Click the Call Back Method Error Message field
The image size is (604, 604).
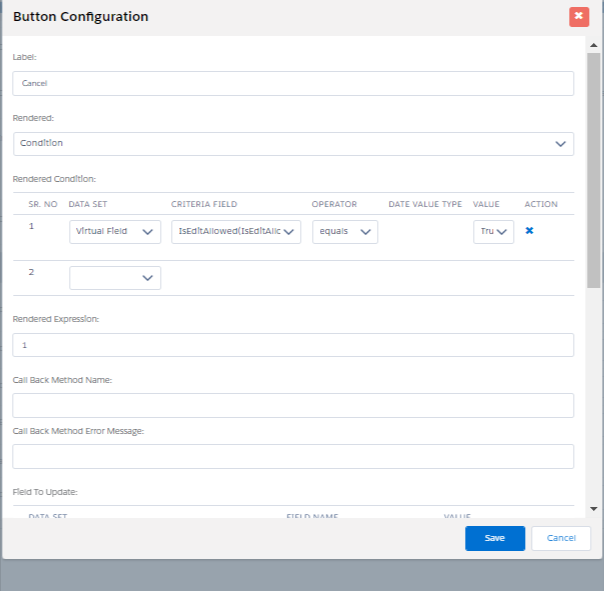(293, 456)
